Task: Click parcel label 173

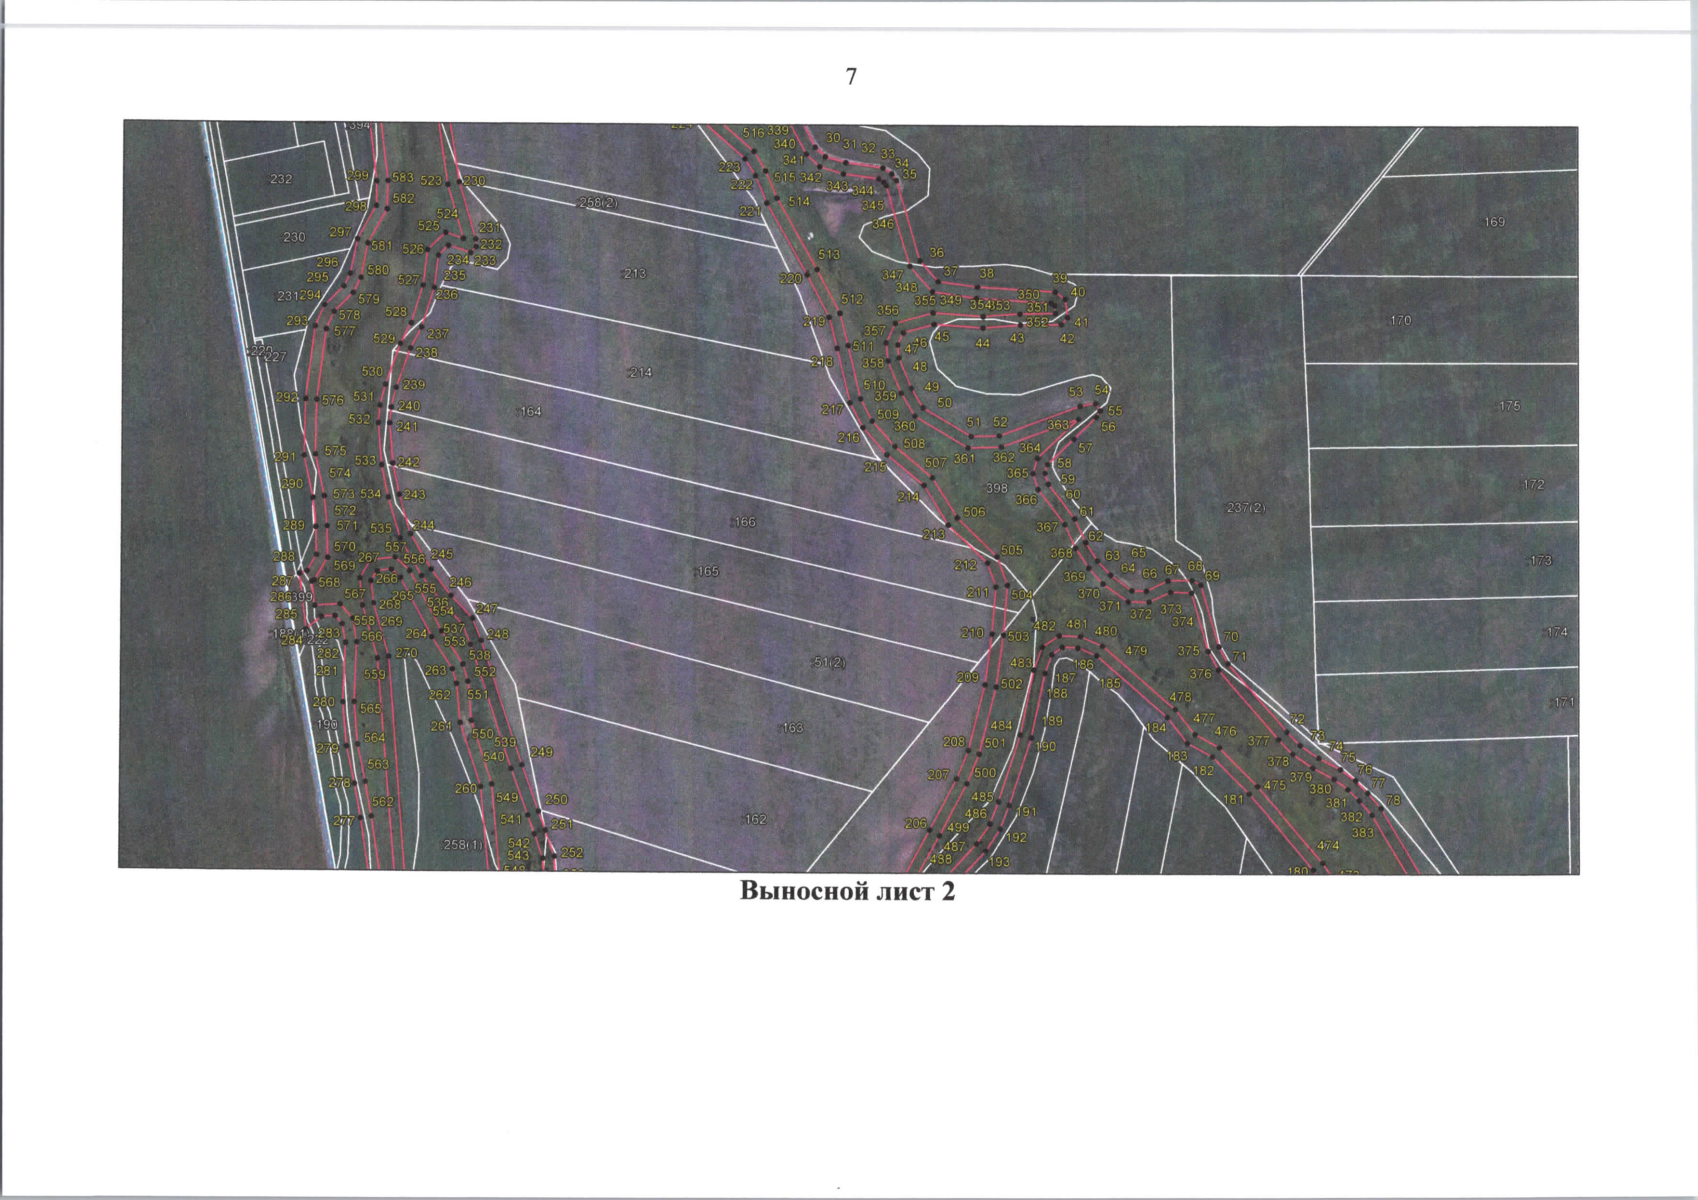Action: [1540, 560]
